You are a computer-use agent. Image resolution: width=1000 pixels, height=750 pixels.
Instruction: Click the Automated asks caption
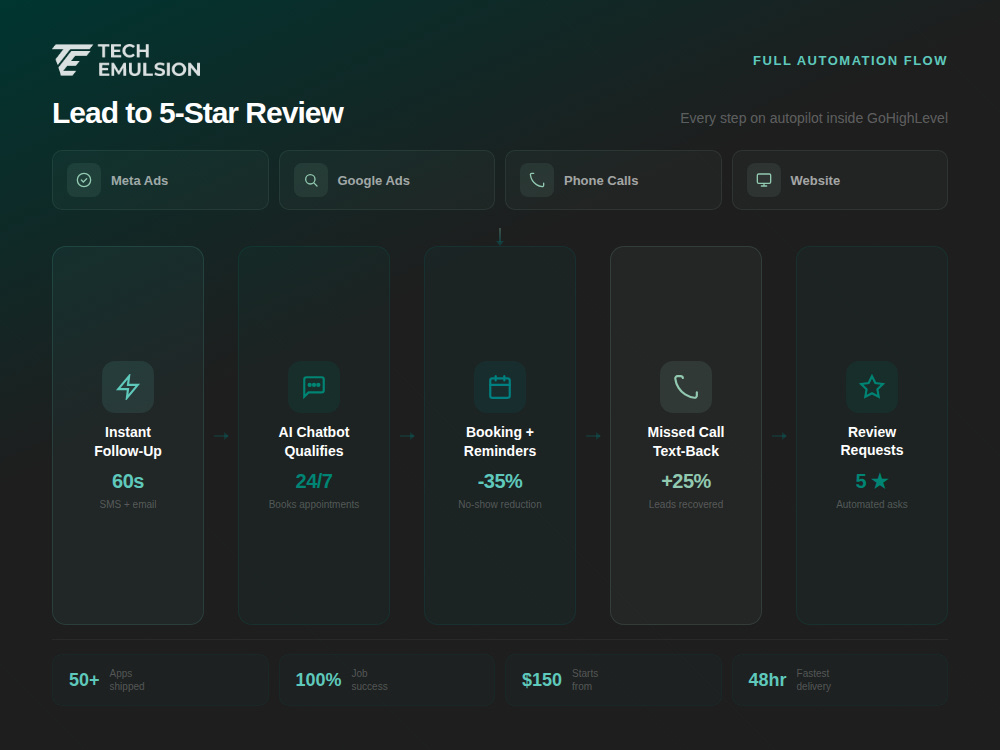872,504
